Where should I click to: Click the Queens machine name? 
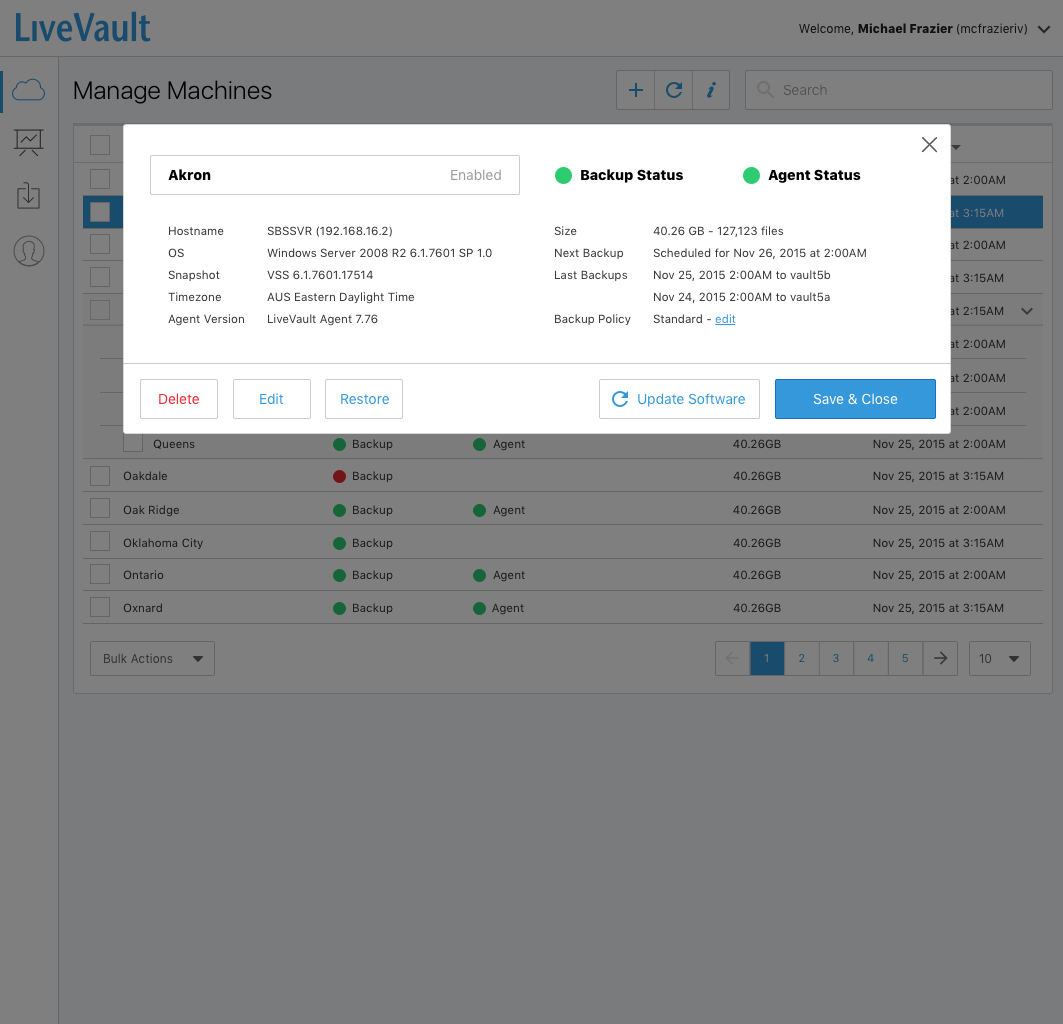[174, 444]
